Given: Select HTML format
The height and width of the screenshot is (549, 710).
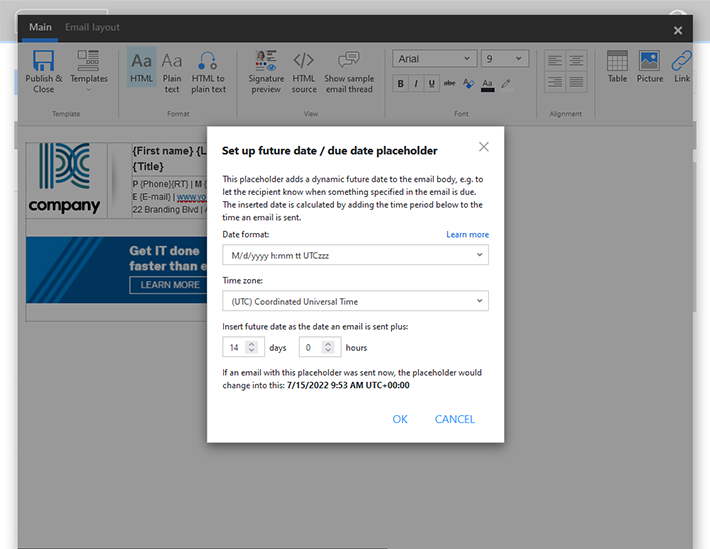Looking at the screenshot, I should point(141,67).
